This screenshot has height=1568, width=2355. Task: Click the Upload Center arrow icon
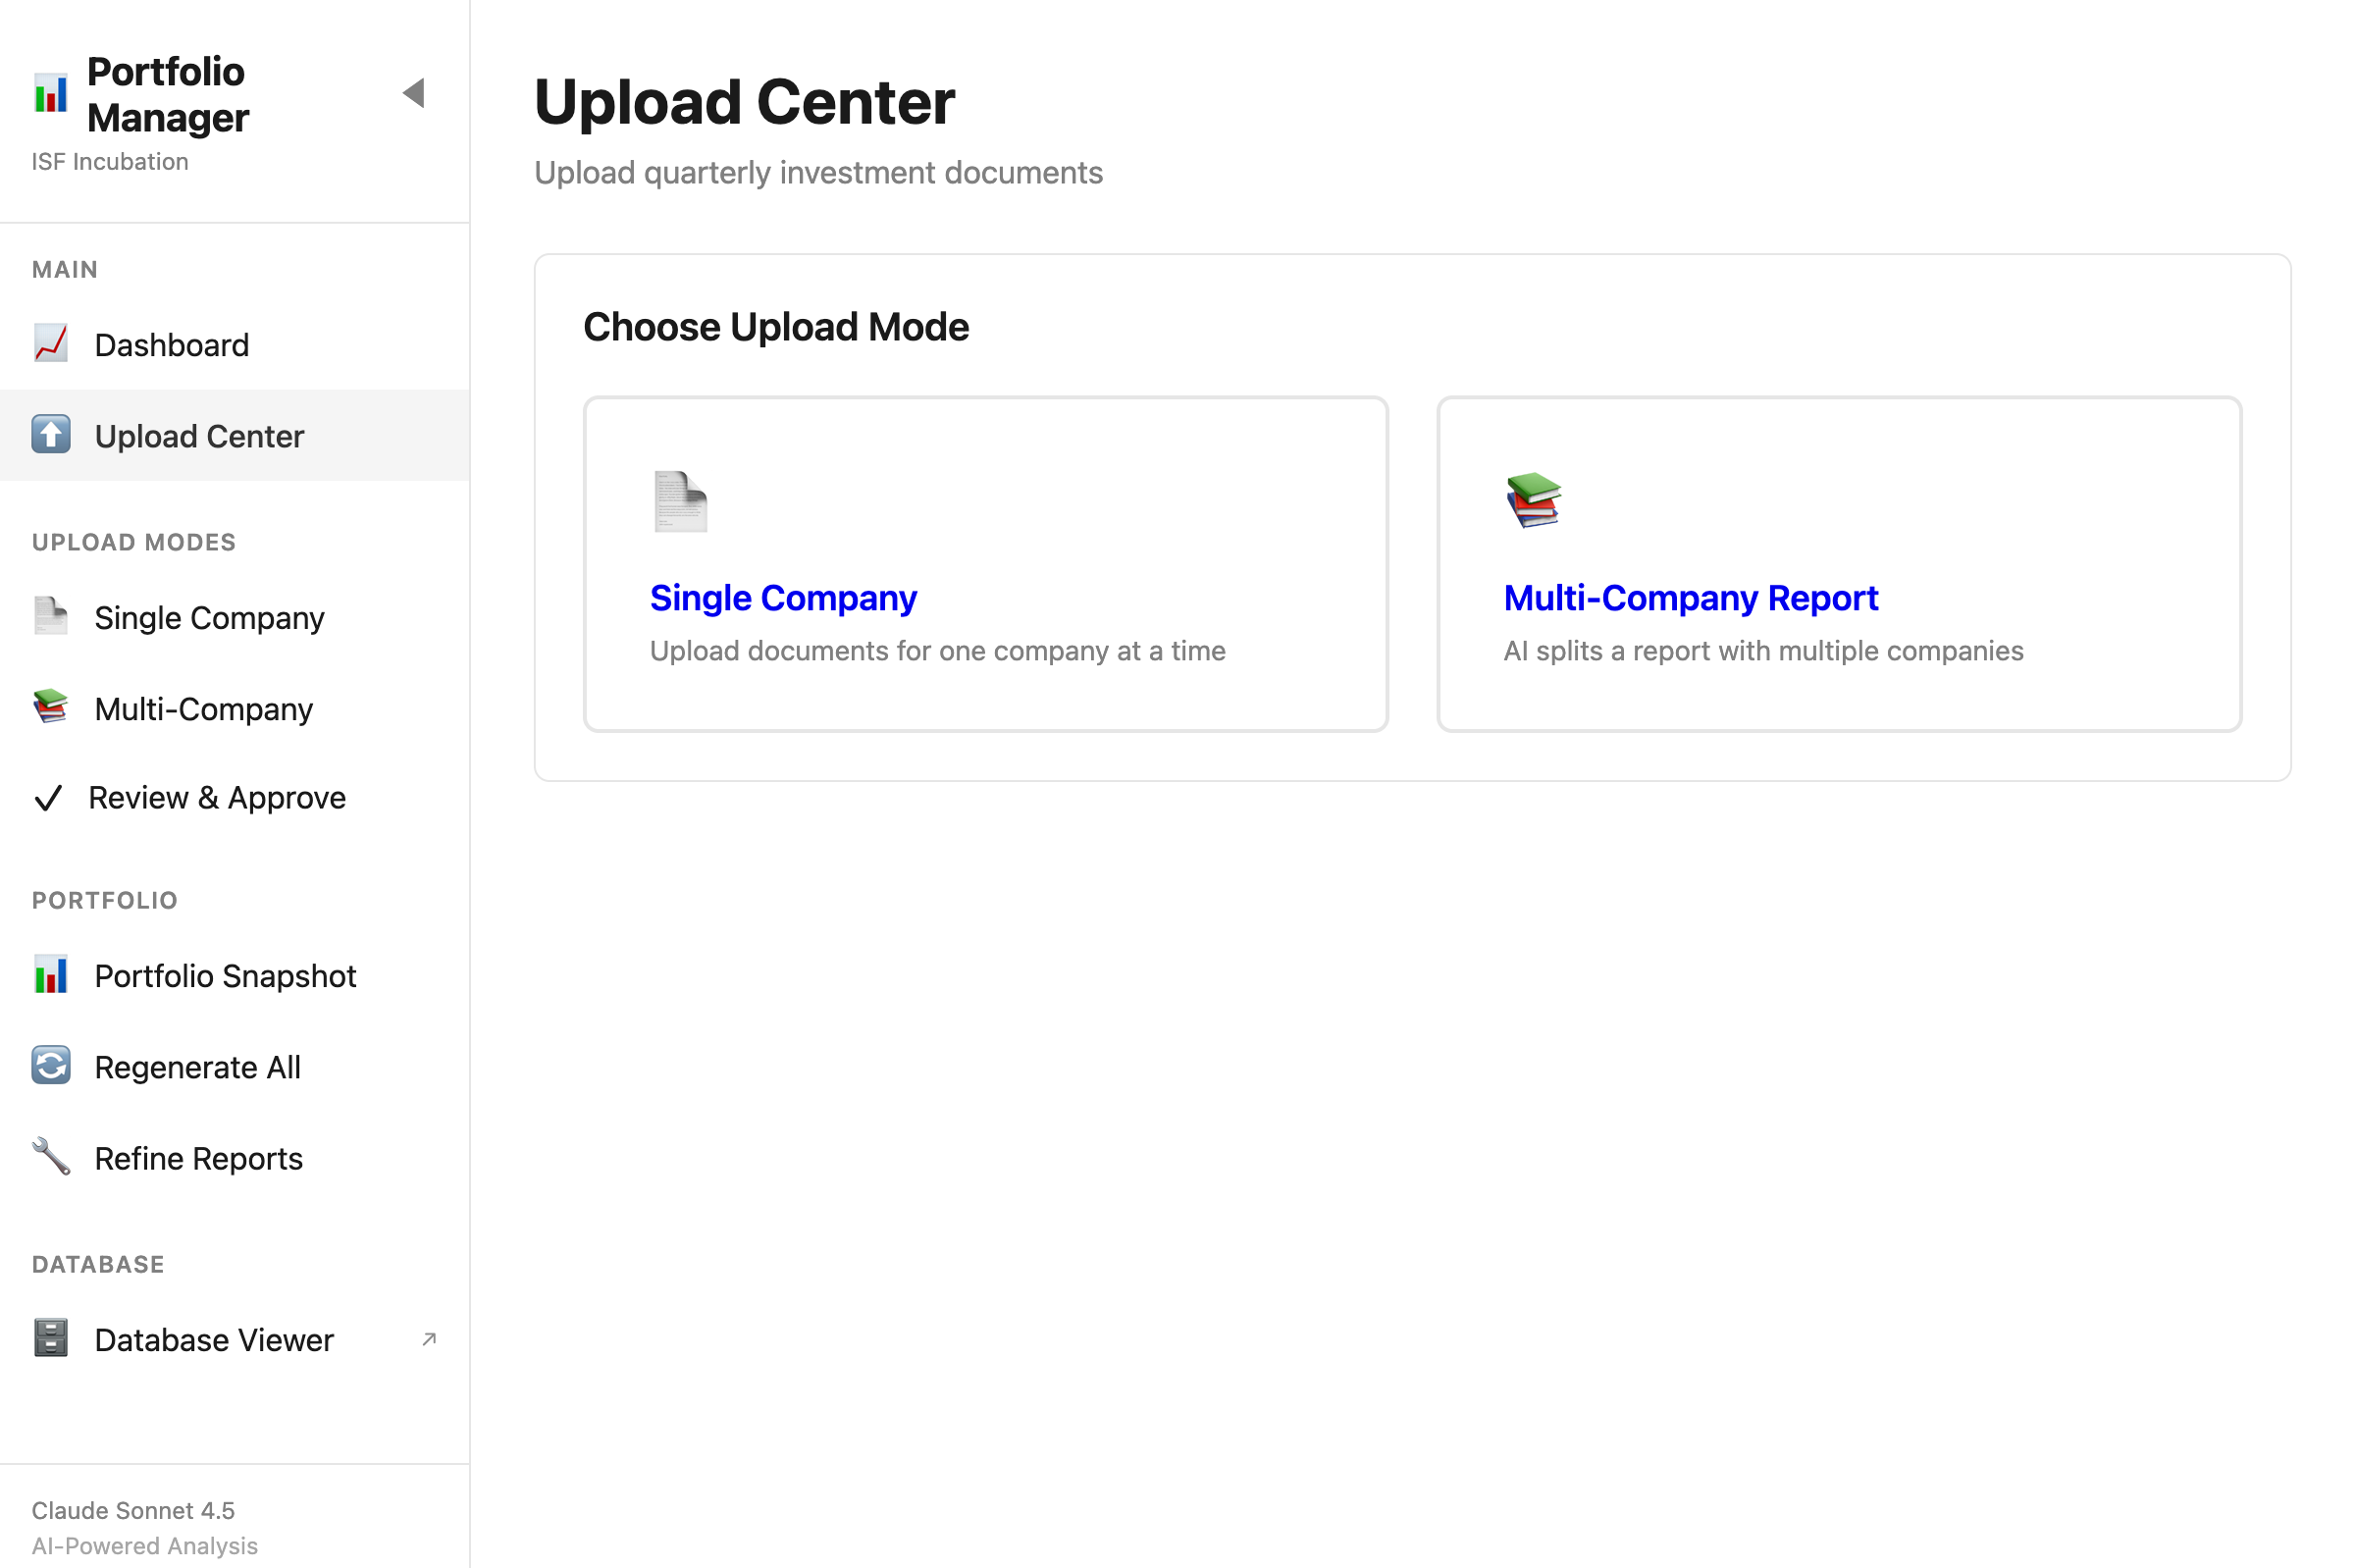point(50,435)
